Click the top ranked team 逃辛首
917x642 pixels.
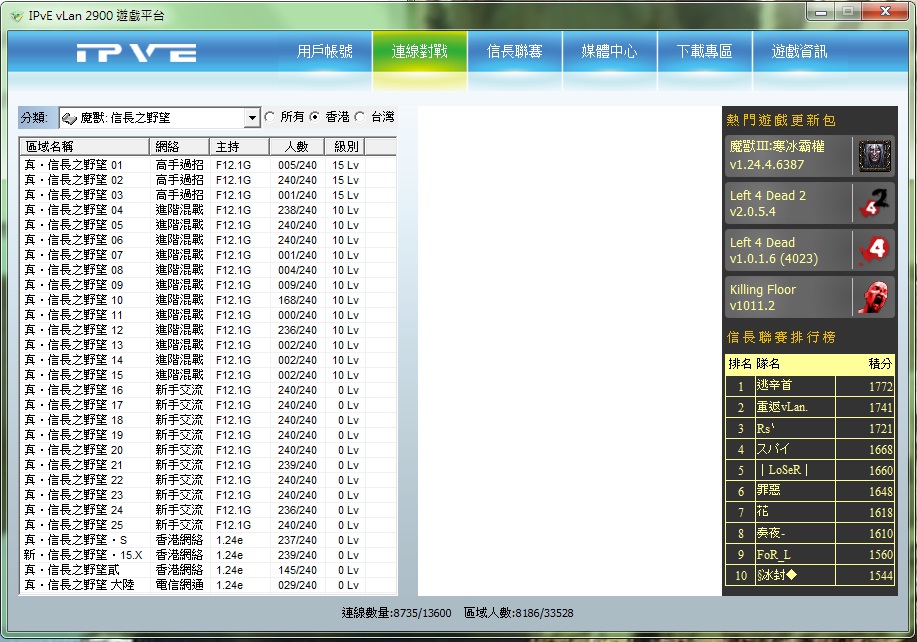click(795, 386)
